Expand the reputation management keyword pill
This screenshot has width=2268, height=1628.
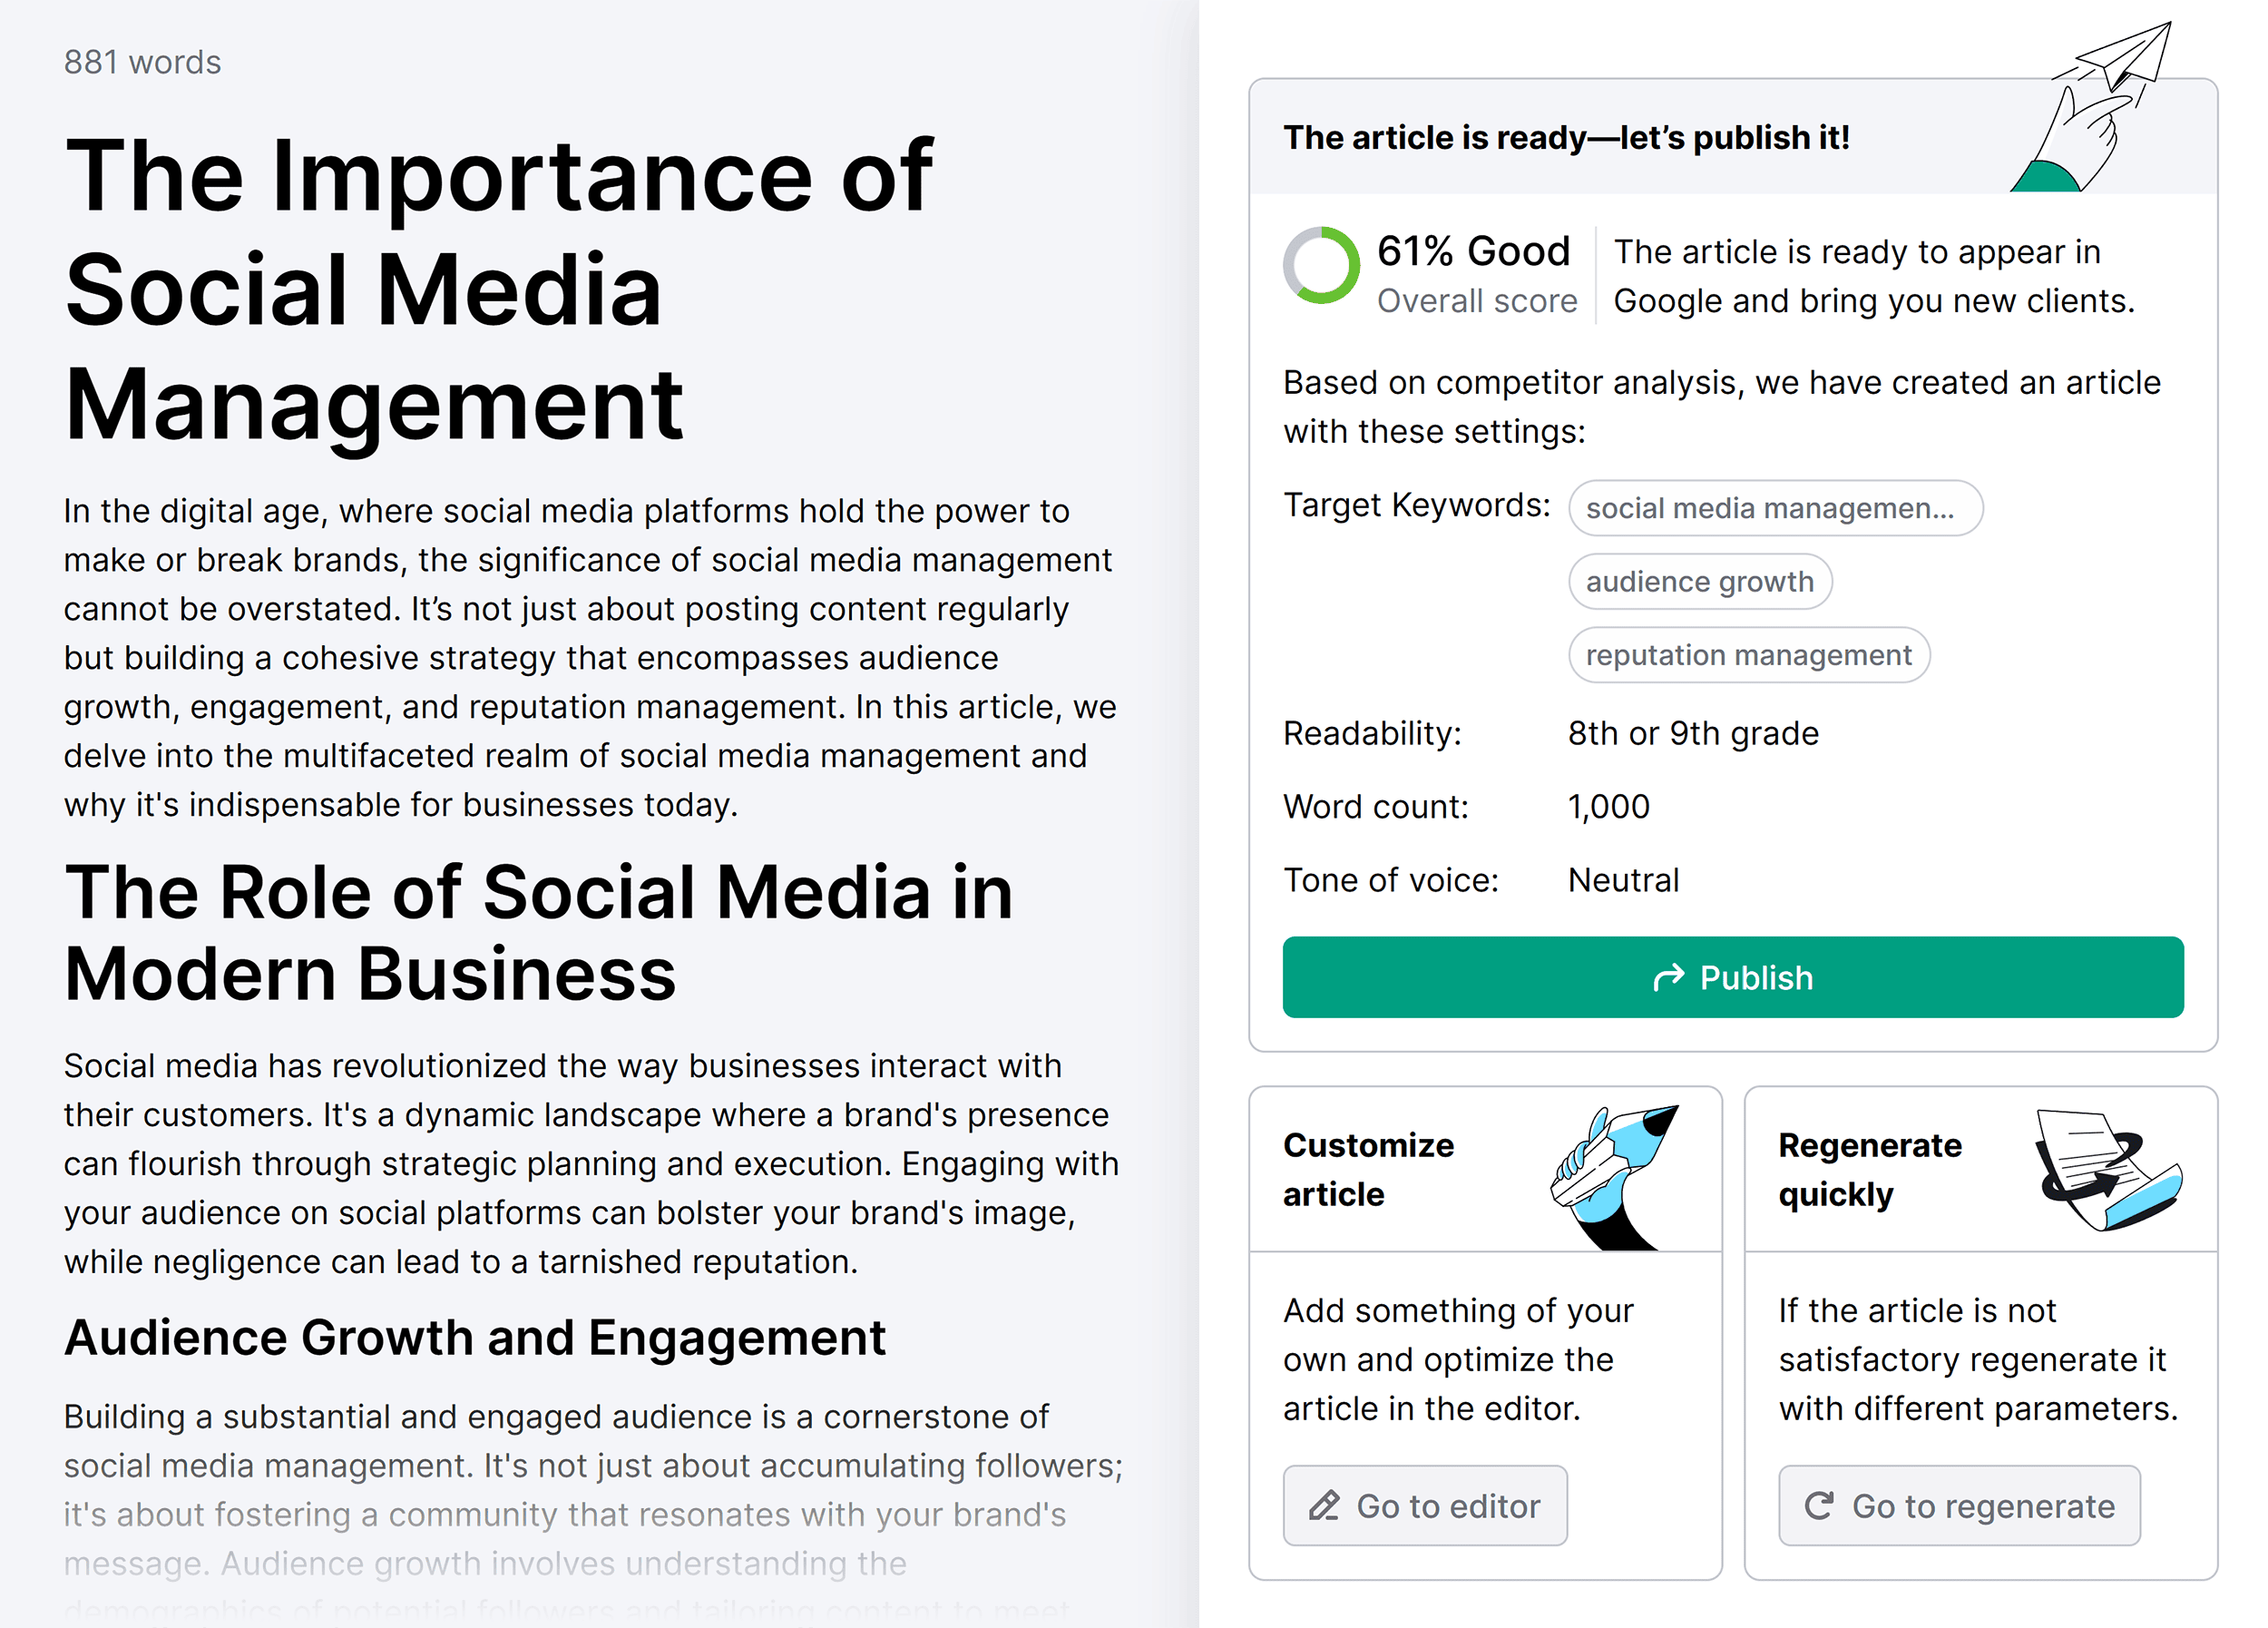tap(1748, 654)
